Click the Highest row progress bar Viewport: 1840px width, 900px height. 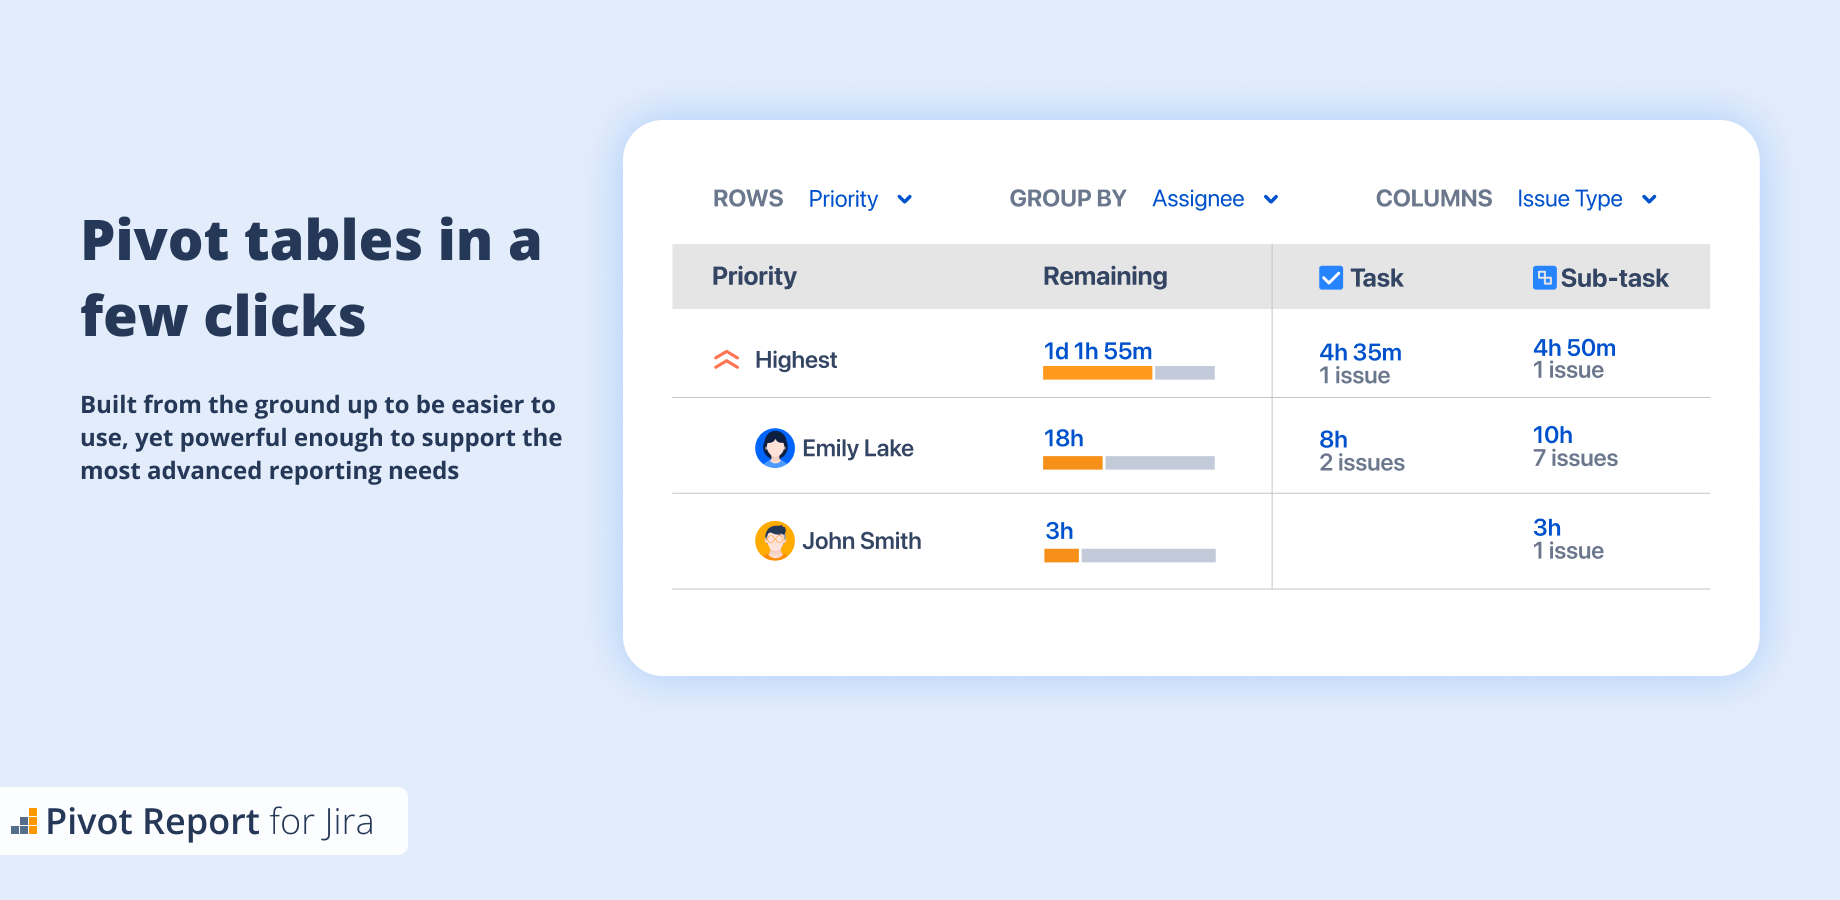pos(1128,373)
